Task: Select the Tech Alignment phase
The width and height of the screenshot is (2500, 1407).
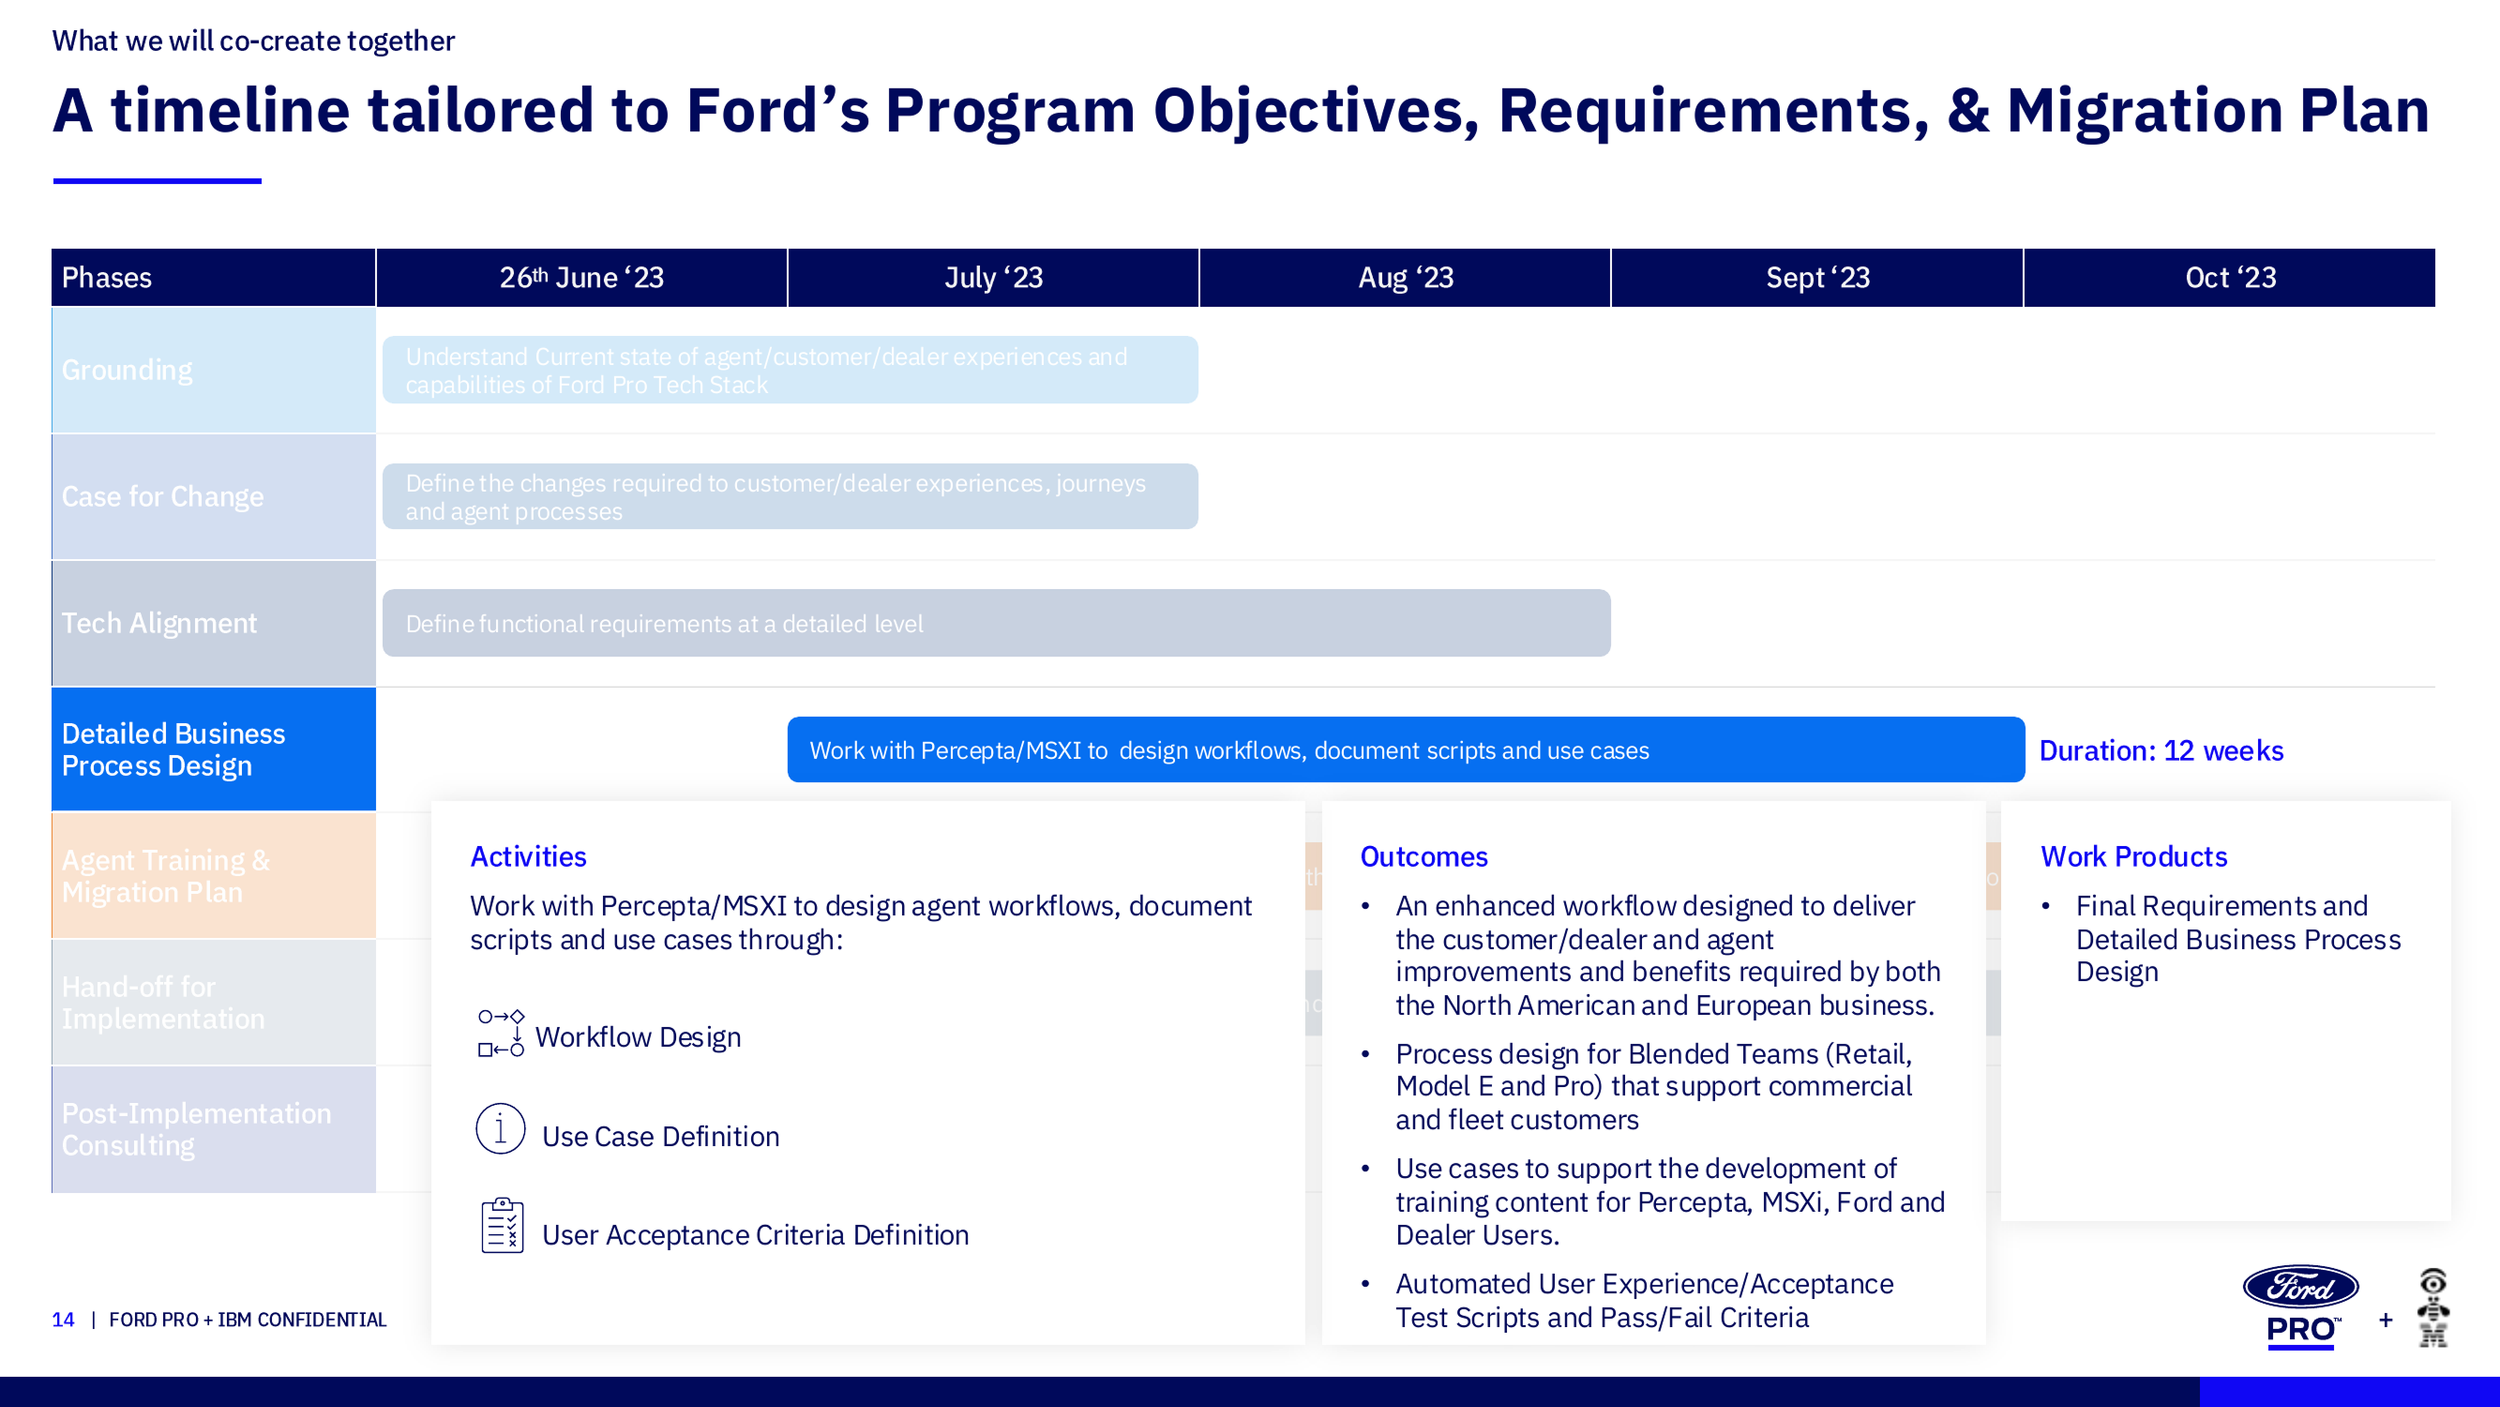Action: [x=213, y=623]
